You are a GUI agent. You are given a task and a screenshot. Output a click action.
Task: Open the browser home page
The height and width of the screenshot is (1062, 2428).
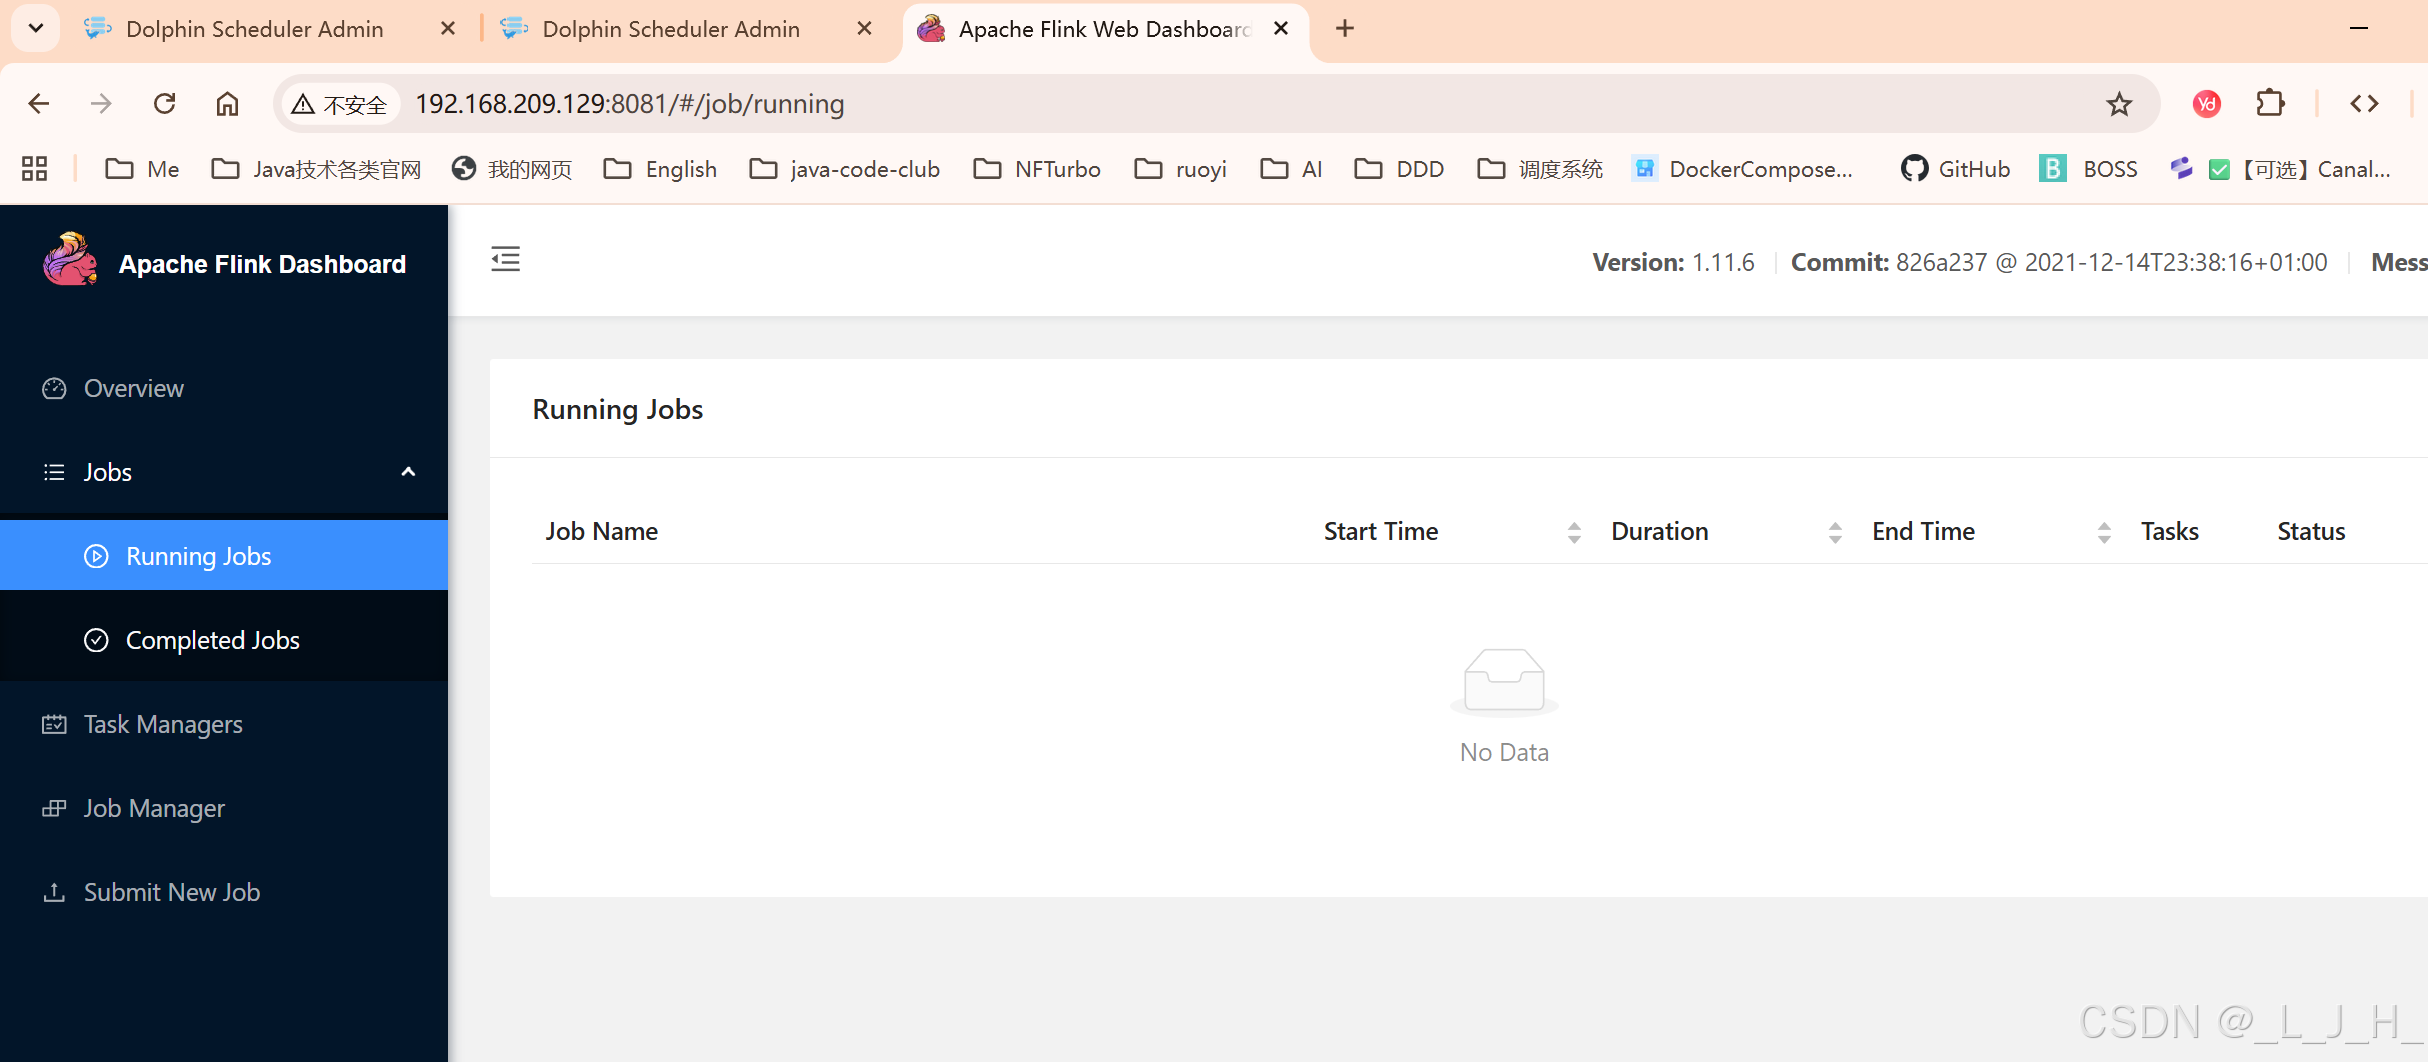(x=227, y=104)
